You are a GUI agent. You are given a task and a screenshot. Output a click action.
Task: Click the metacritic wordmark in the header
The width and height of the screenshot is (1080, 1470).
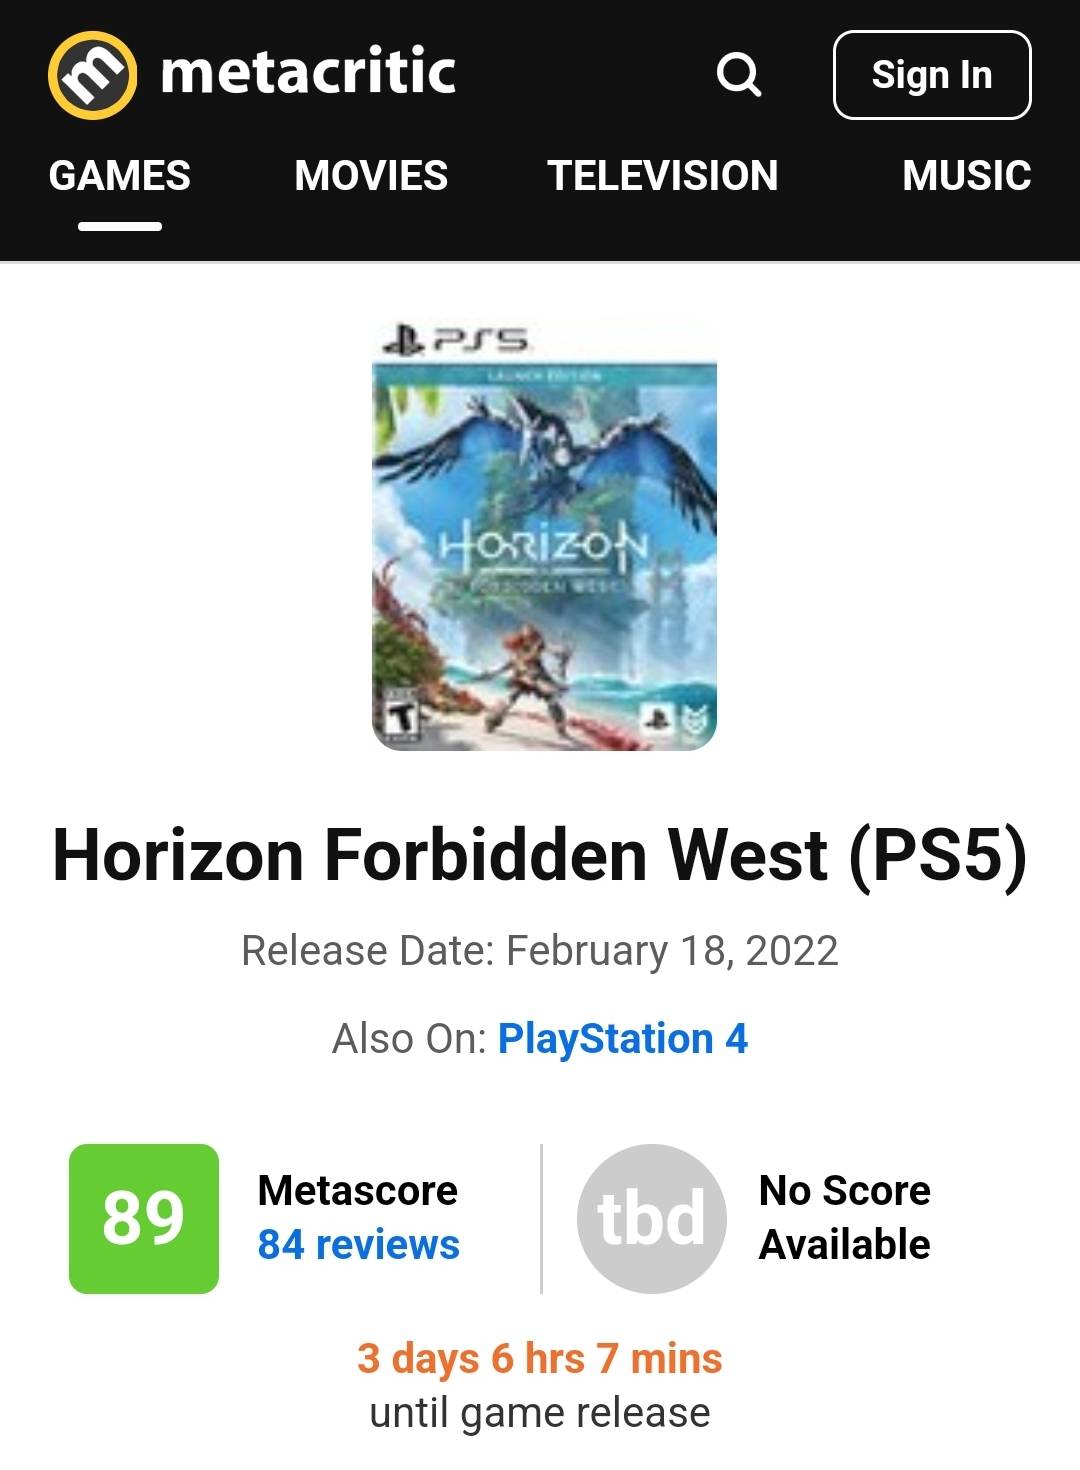[308, 72]
